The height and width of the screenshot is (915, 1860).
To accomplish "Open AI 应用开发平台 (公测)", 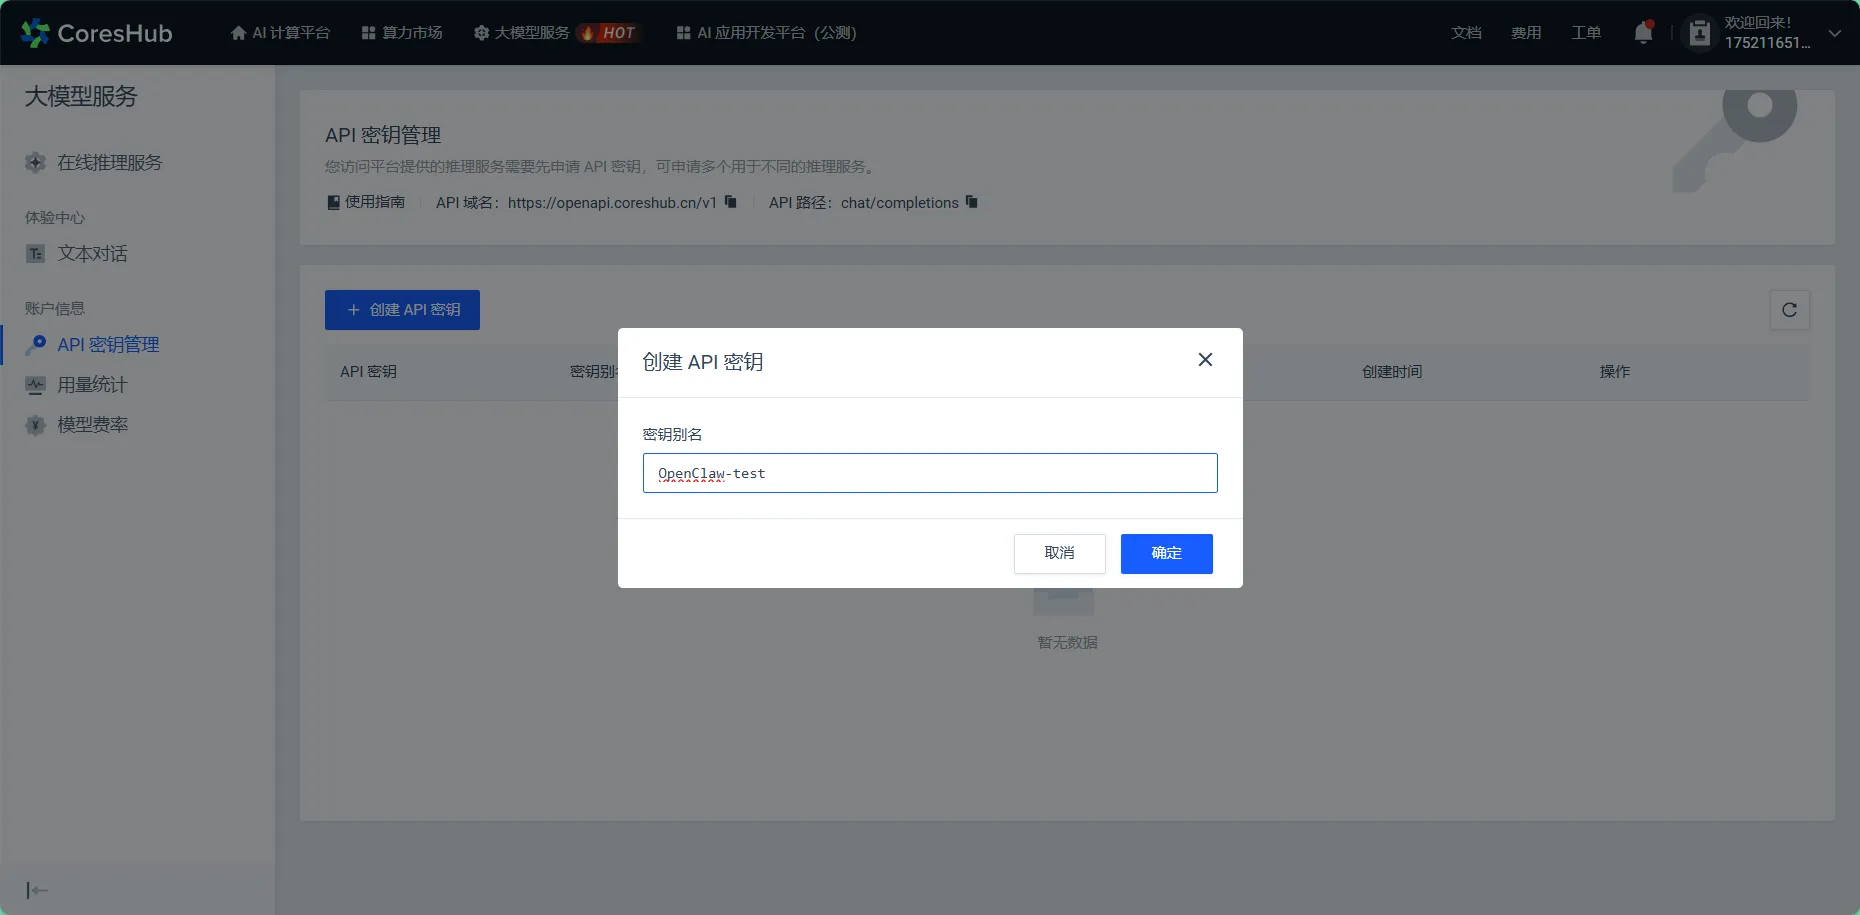I will coord(766,33).
